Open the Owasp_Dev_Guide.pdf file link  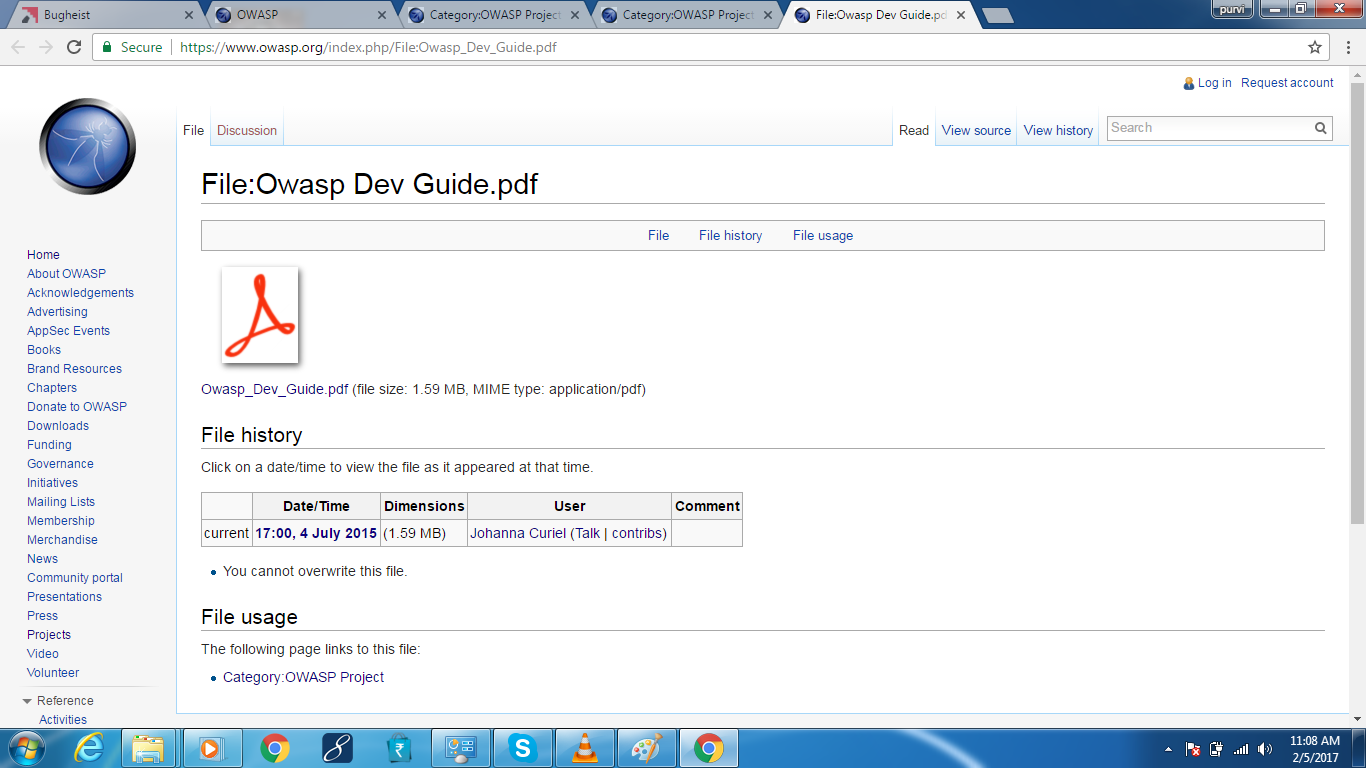click(x=274, y=390)
